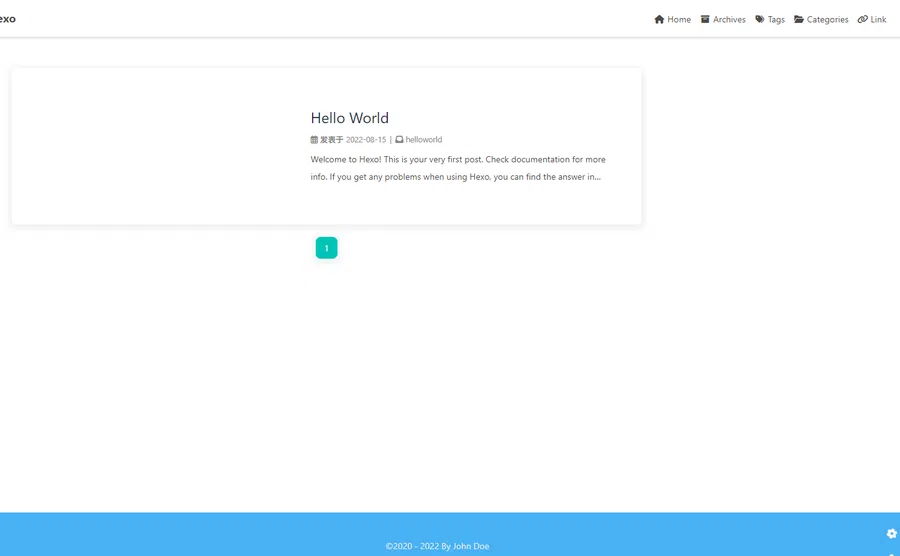The image size is (900, 556).
Task: Open the Hello World post title
Action: (350, 118)
